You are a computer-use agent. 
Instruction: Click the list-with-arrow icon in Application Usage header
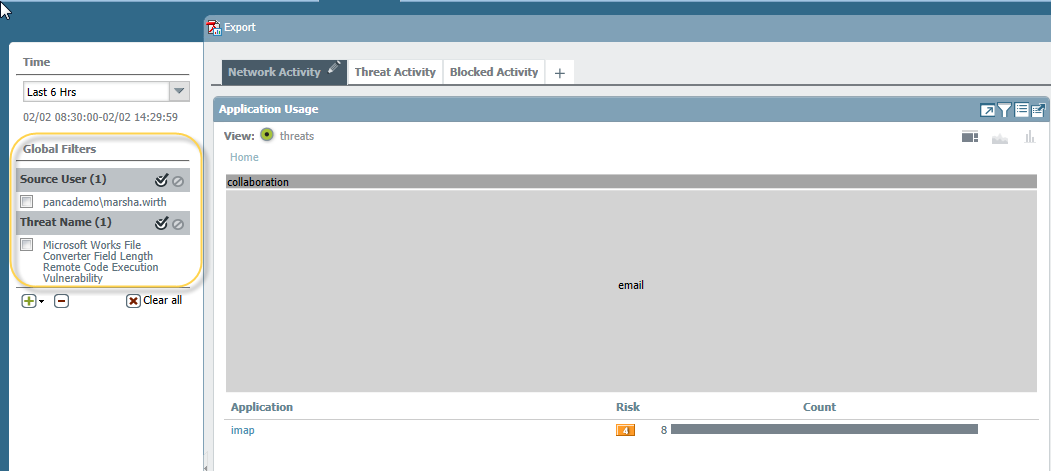click(x=1038, y=110)
